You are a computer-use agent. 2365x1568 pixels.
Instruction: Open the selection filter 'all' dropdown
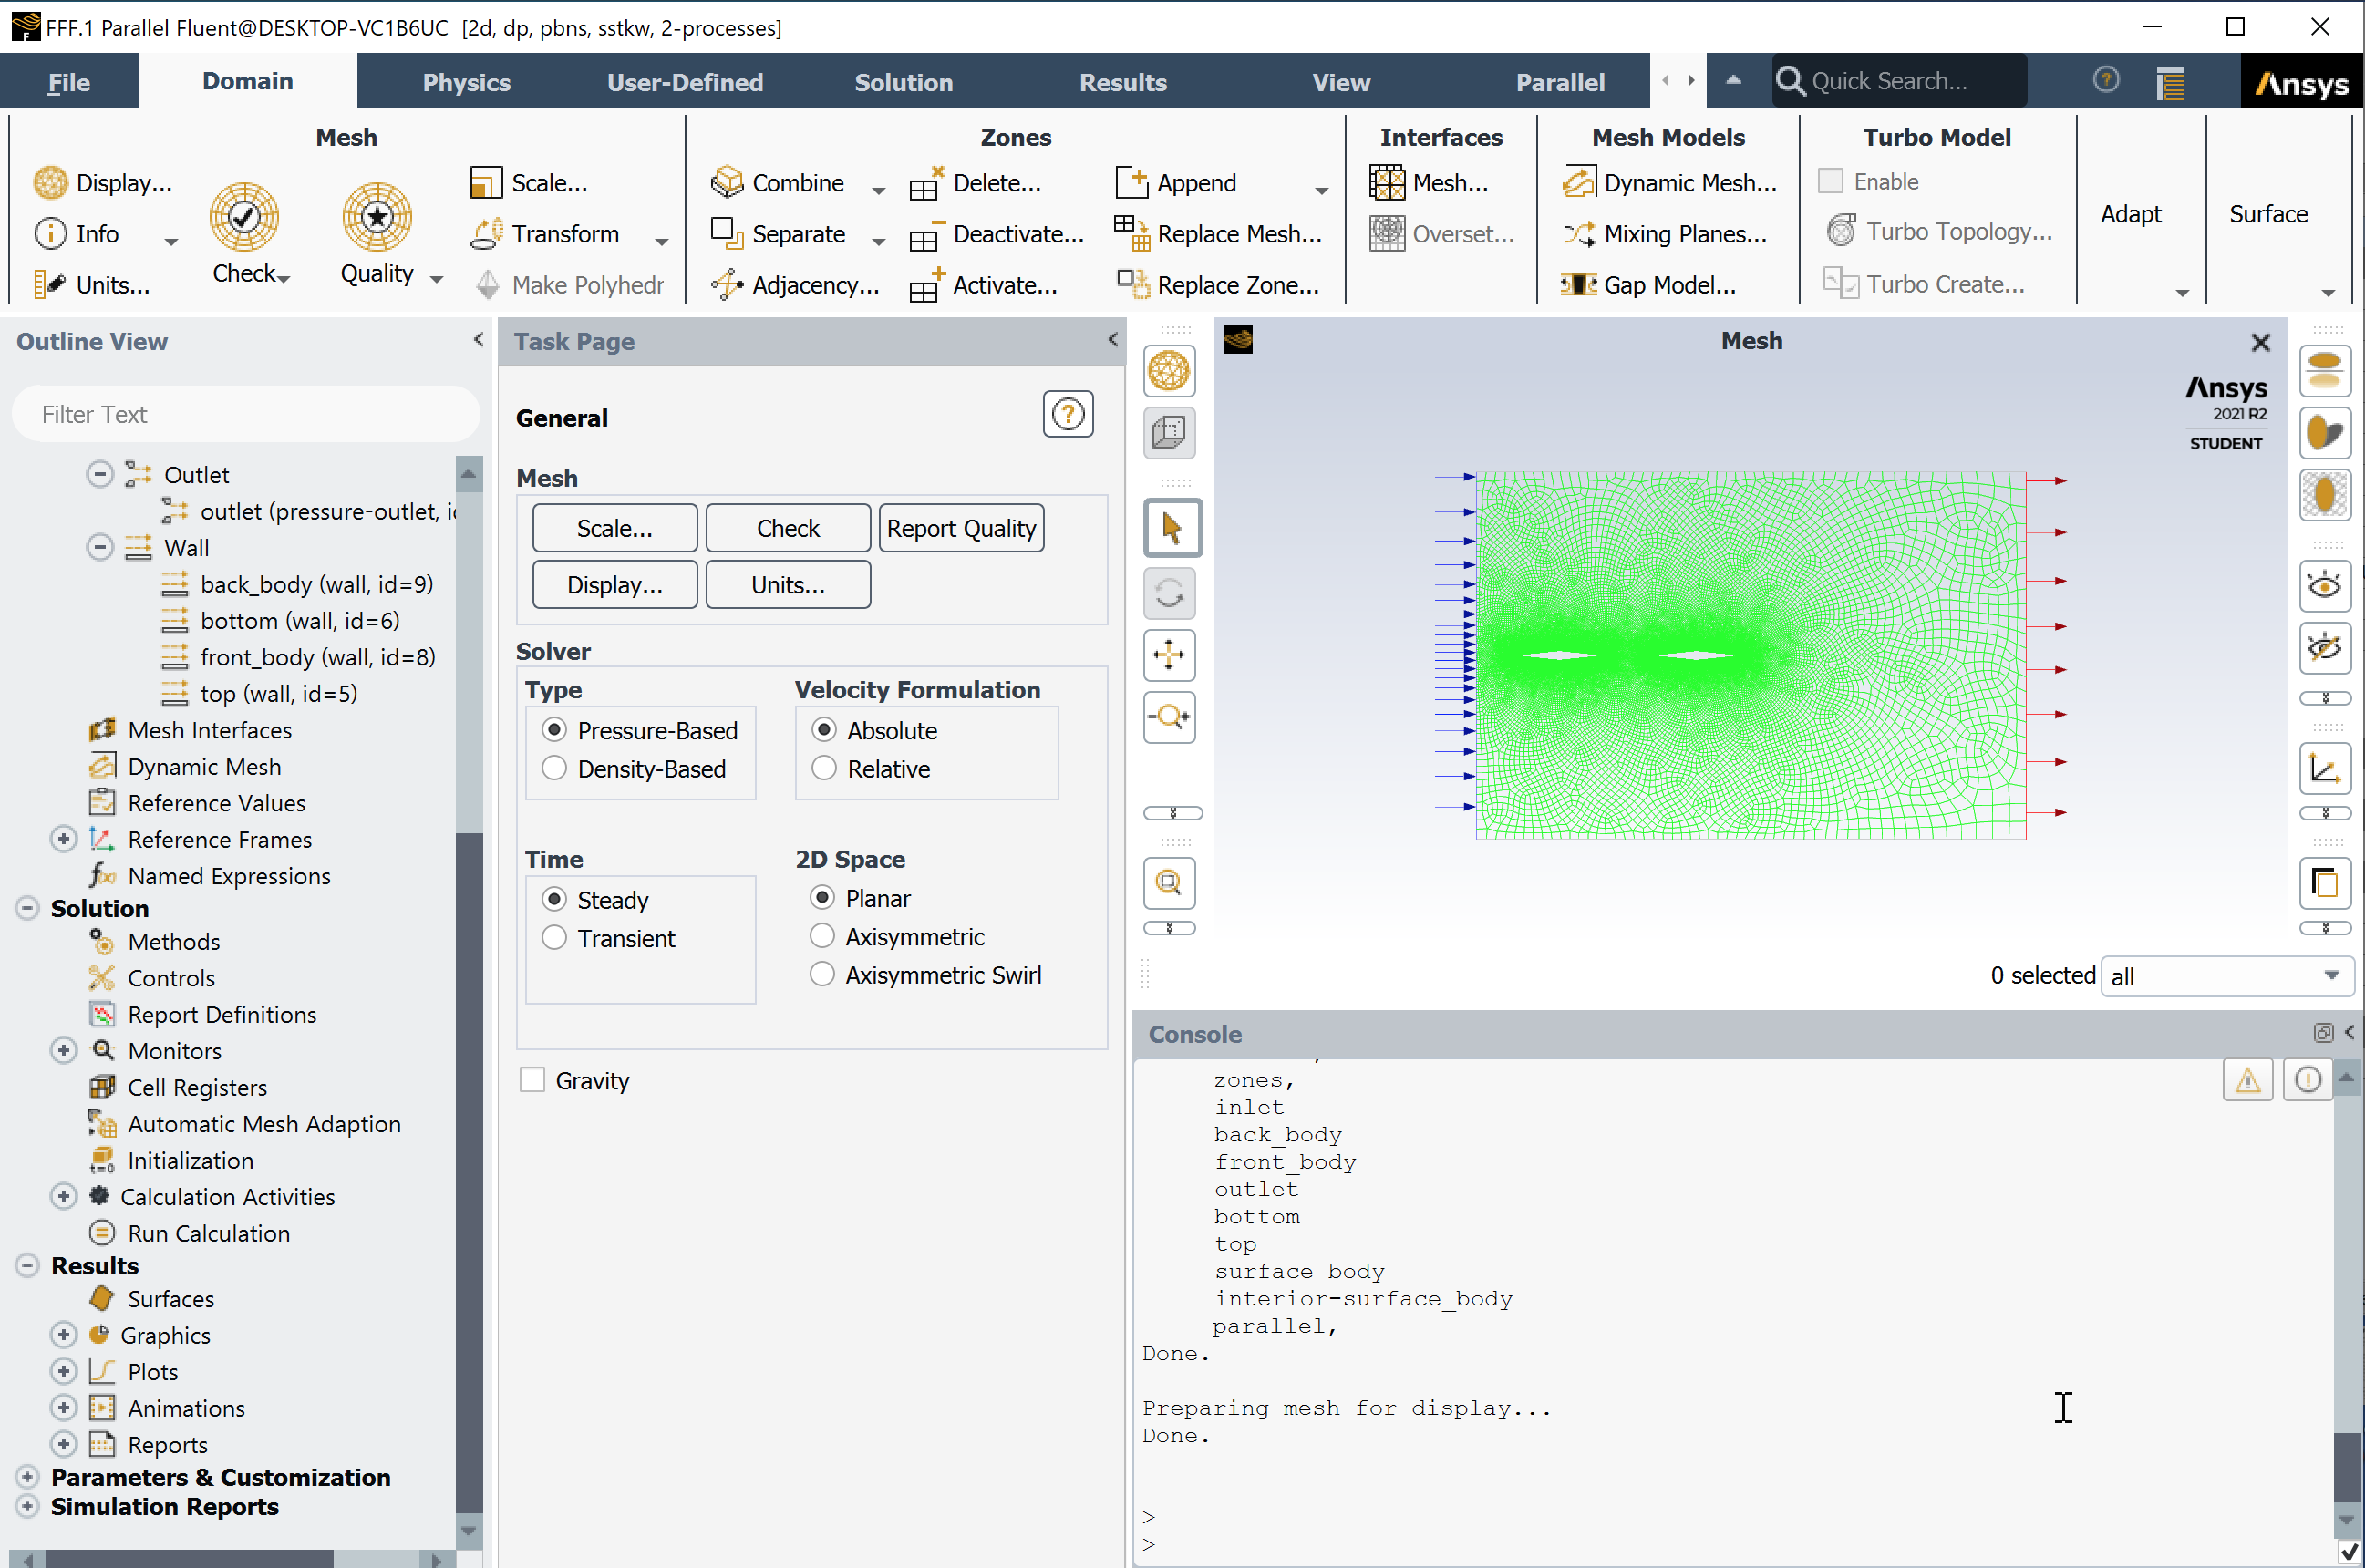[x=2226, y=976]
